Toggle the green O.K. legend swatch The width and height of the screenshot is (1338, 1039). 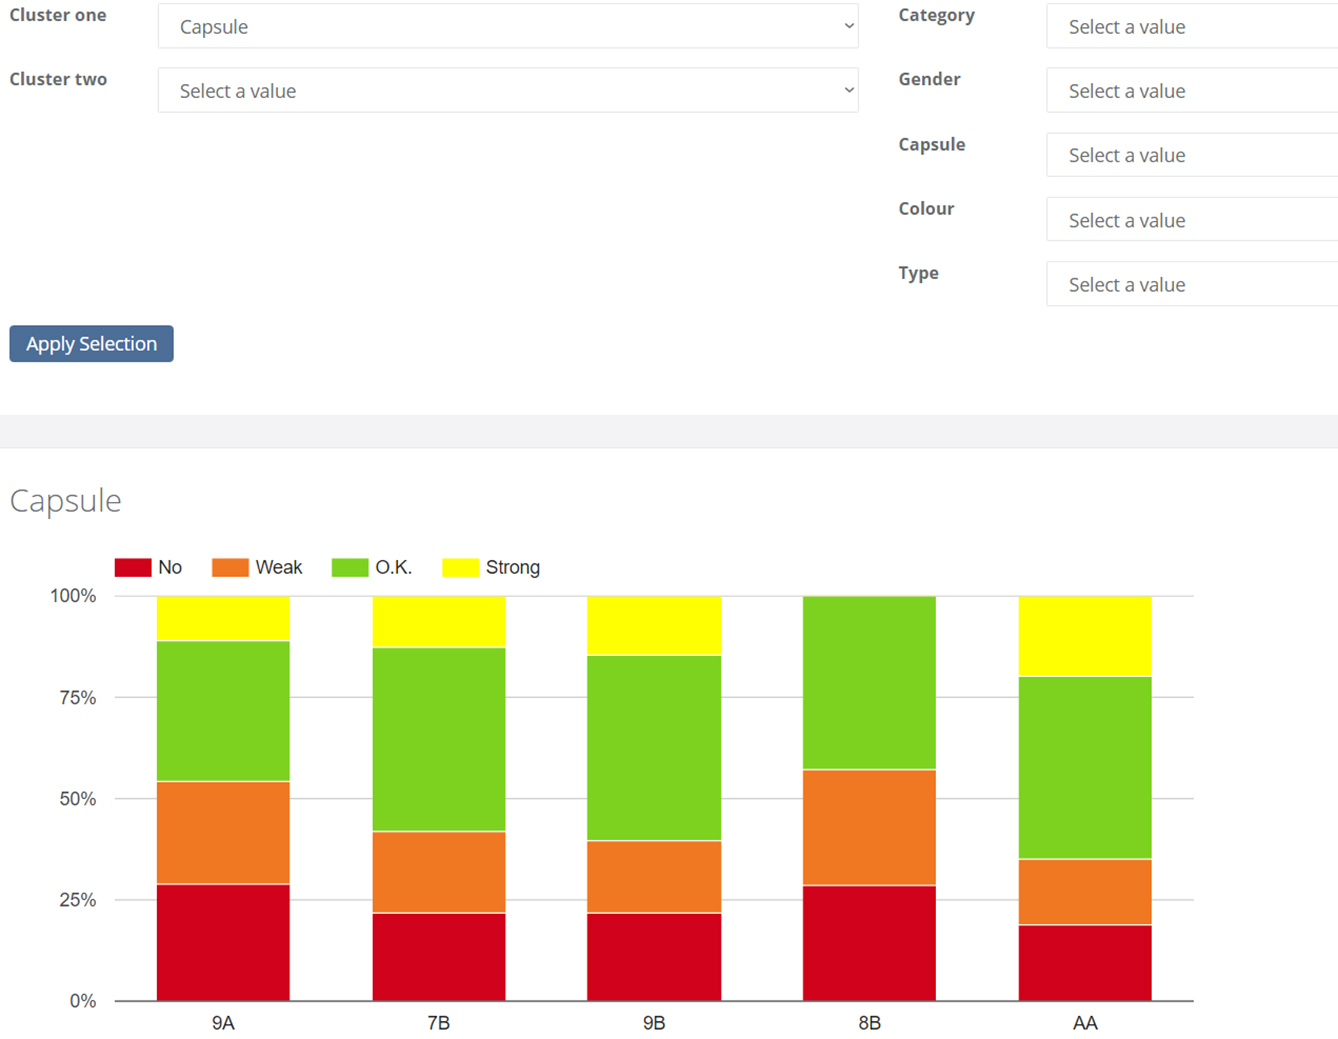point(350,568)
